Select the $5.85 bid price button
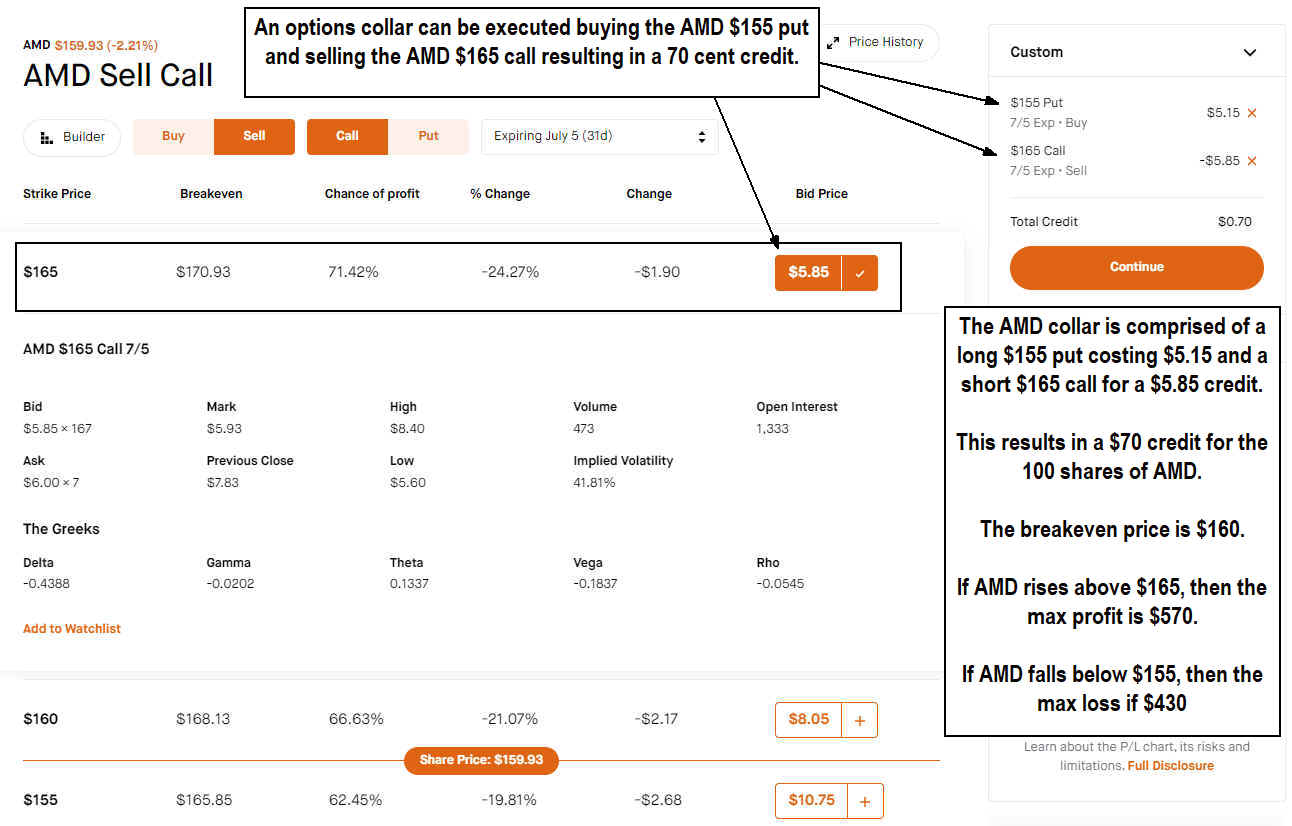This screenshot has height=826, width=1292. coord(808,273)
